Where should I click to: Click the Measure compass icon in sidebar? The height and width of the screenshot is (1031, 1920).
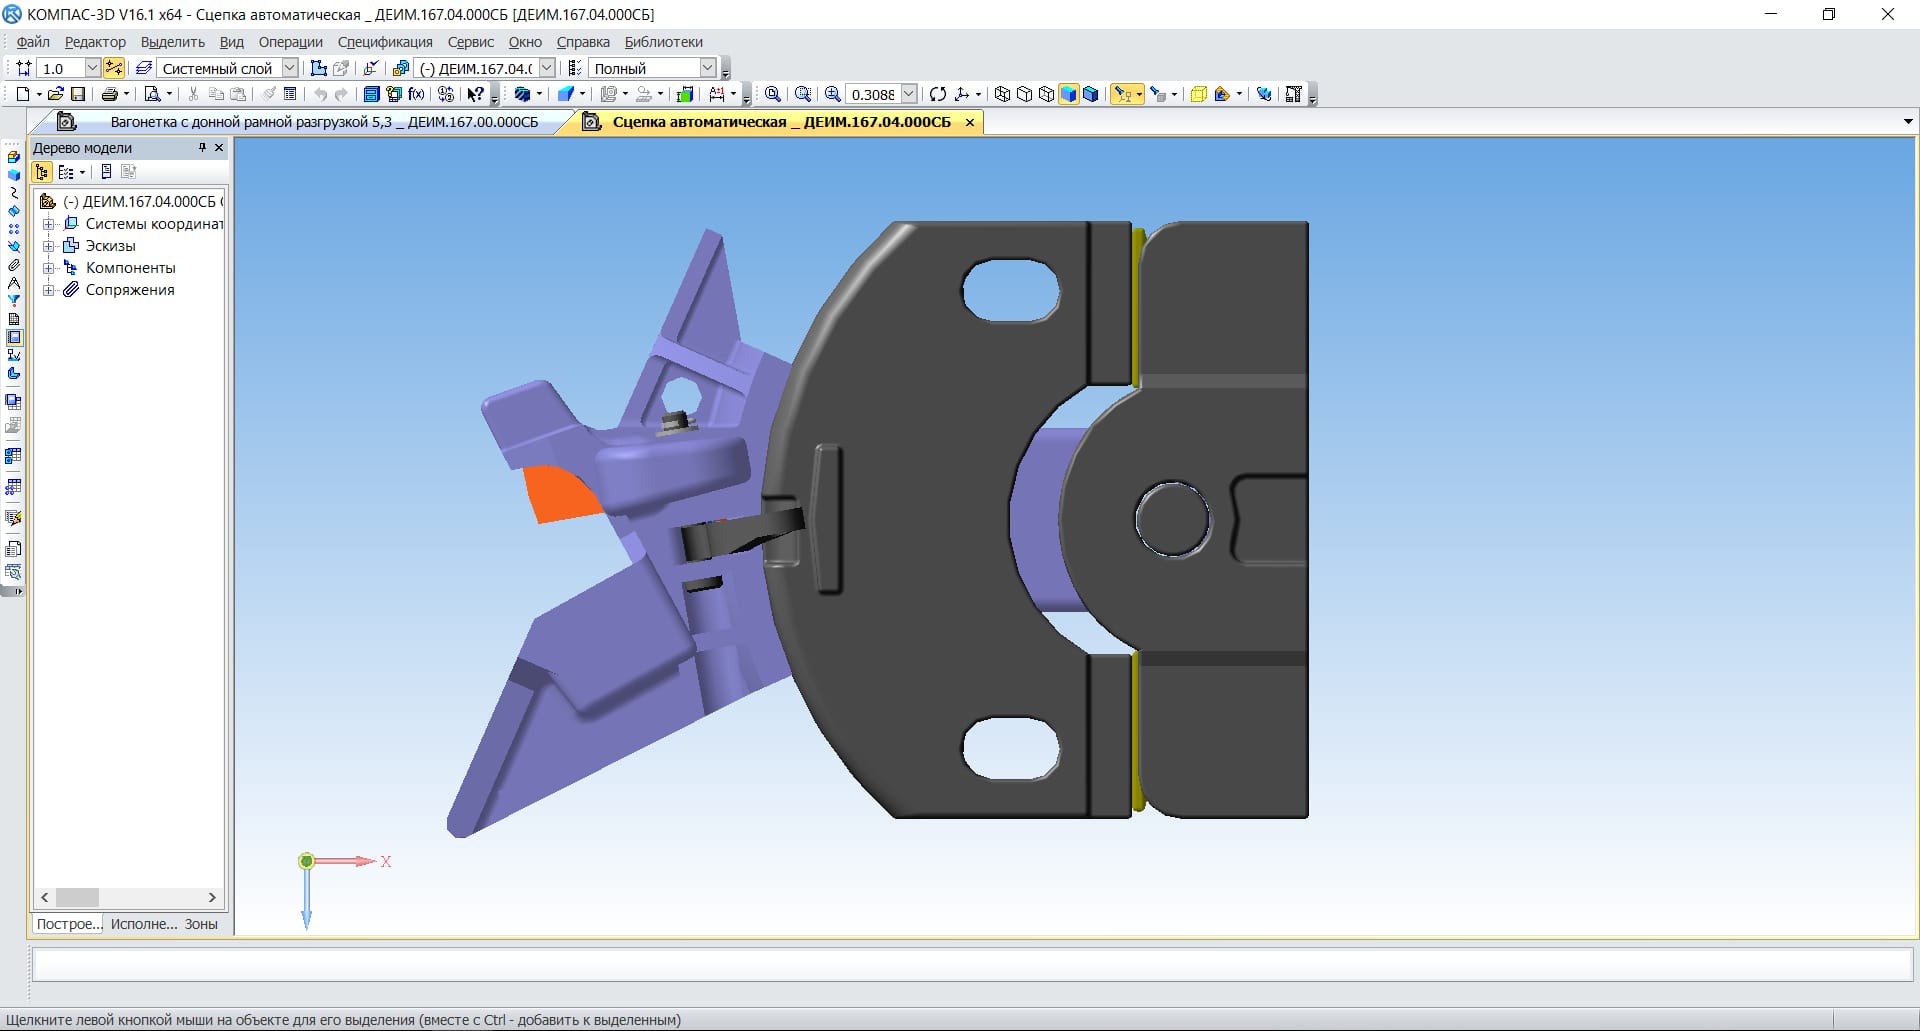[14, 283]
